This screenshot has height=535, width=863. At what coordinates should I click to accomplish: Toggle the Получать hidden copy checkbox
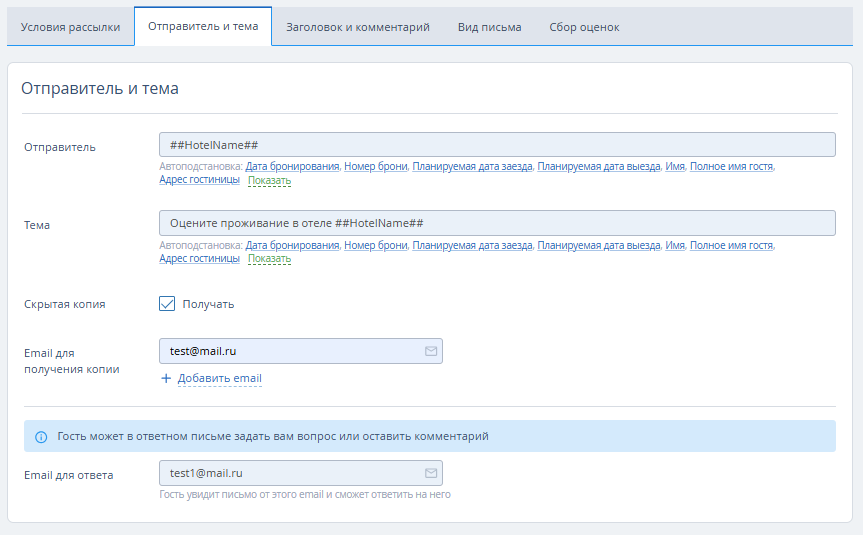click(167, 304)
